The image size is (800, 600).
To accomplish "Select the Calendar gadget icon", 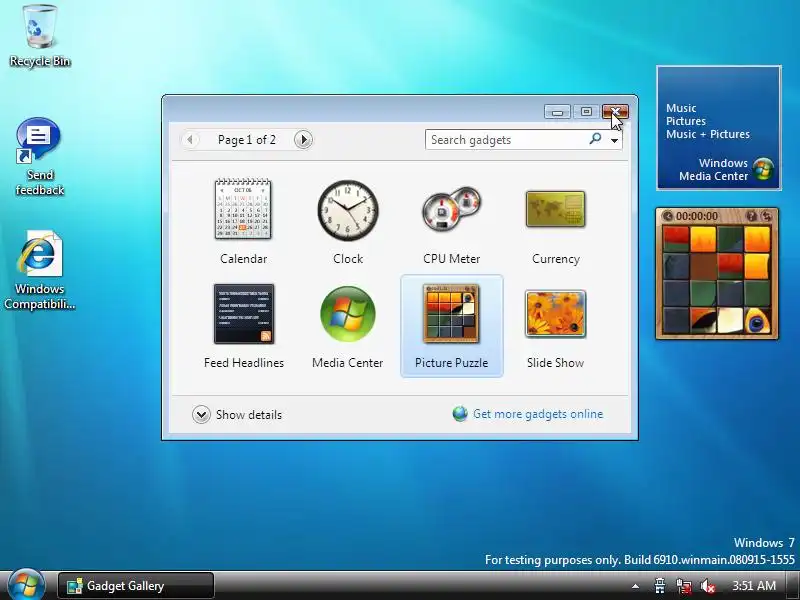I will (x=243, y=209).
